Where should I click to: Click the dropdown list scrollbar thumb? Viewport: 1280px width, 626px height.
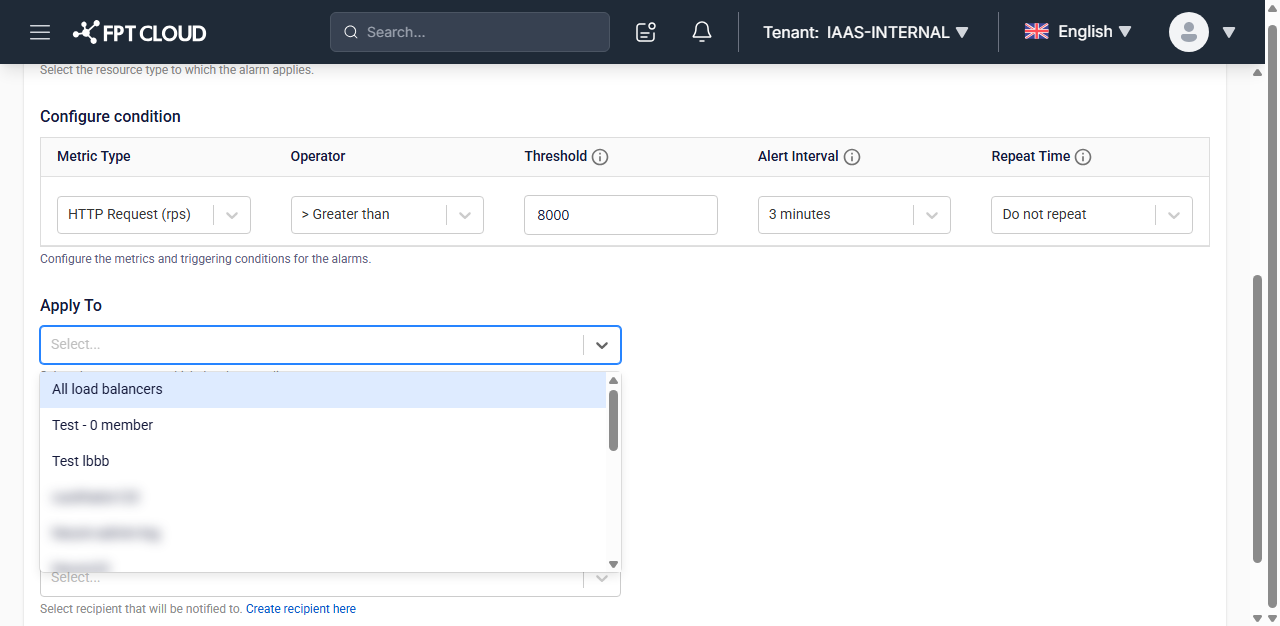pyautogui.click(x=614, y=420)
